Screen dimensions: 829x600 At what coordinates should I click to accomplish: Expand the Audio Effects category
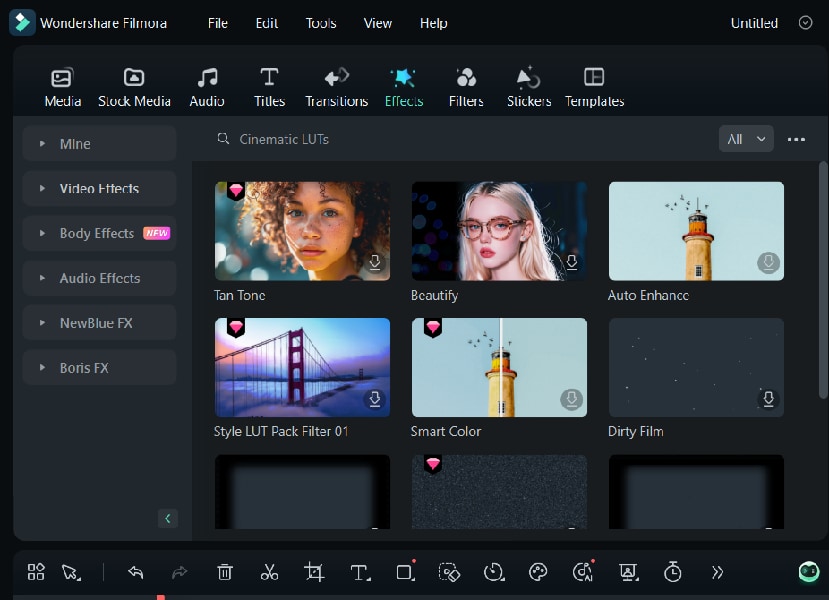(99, 278)
